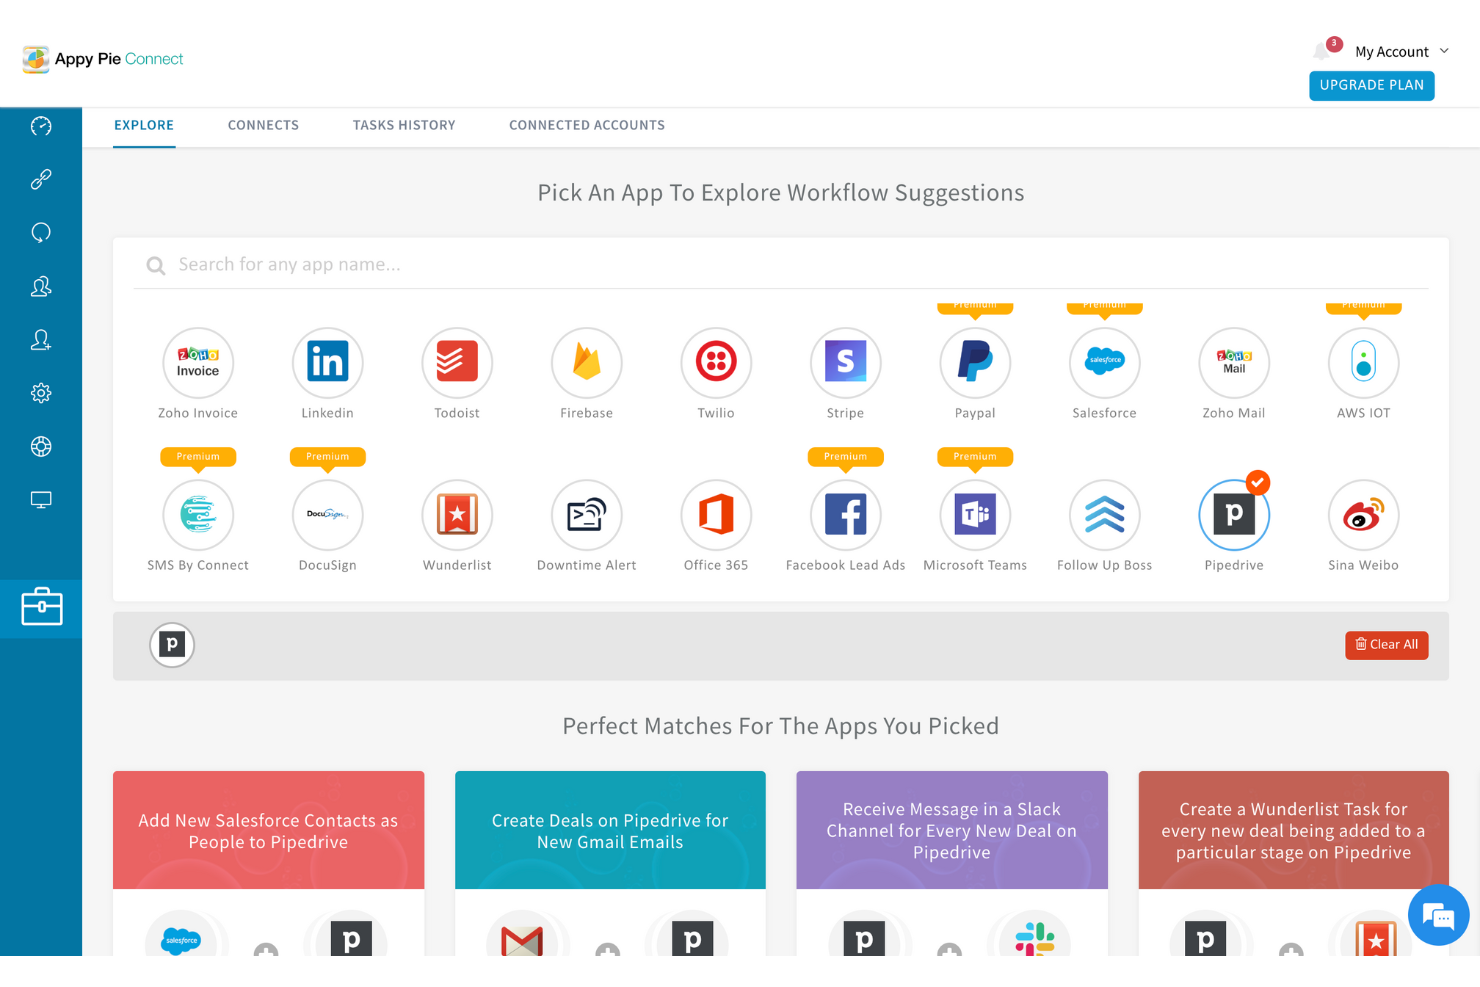The height and width of the screenshot is (987, 1480).
Task: Open the refresh history icon in sidebar
Action: click(x=41, y=233)
